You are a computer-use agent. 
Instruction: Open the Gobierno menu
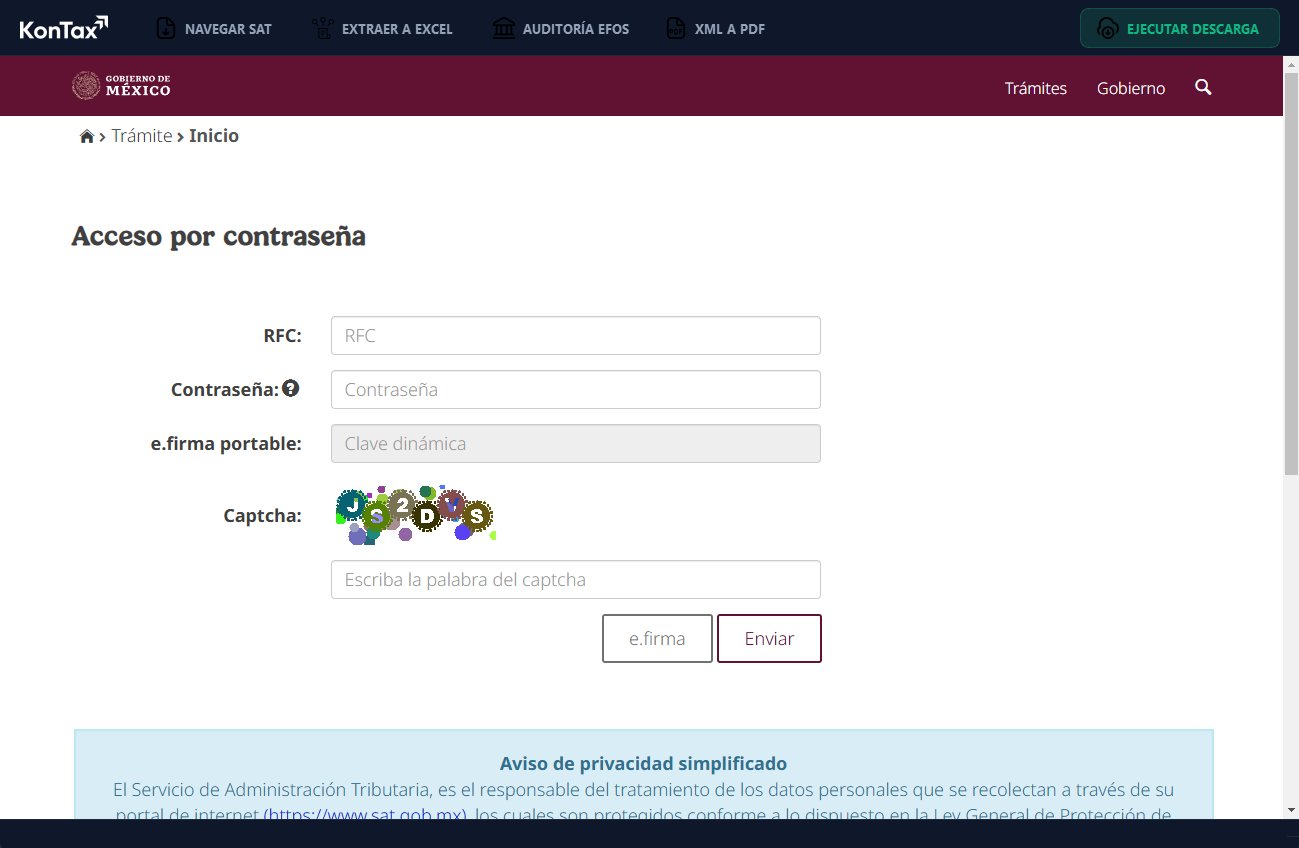pos(1130,88)
